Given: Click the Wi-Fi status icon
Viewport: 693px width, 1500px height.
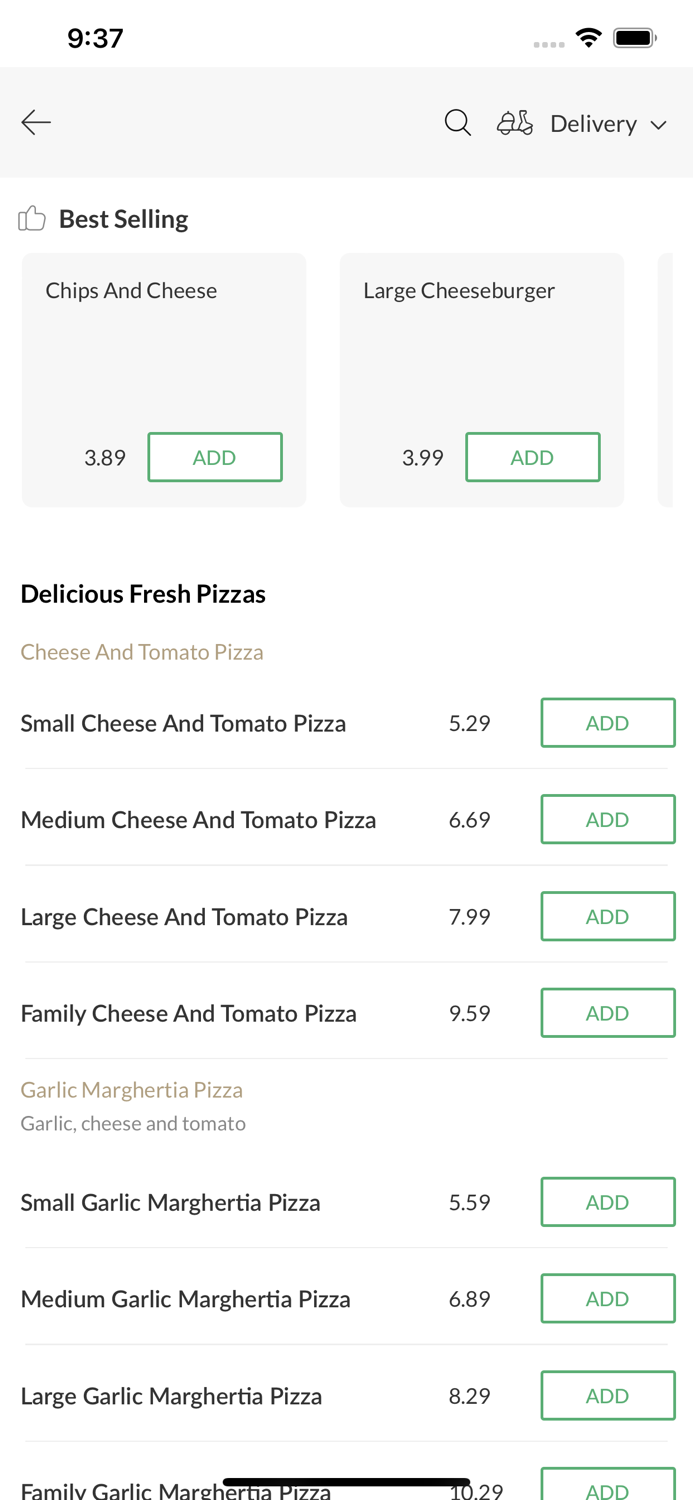Looking at the screenshot, I should (589, 36).
